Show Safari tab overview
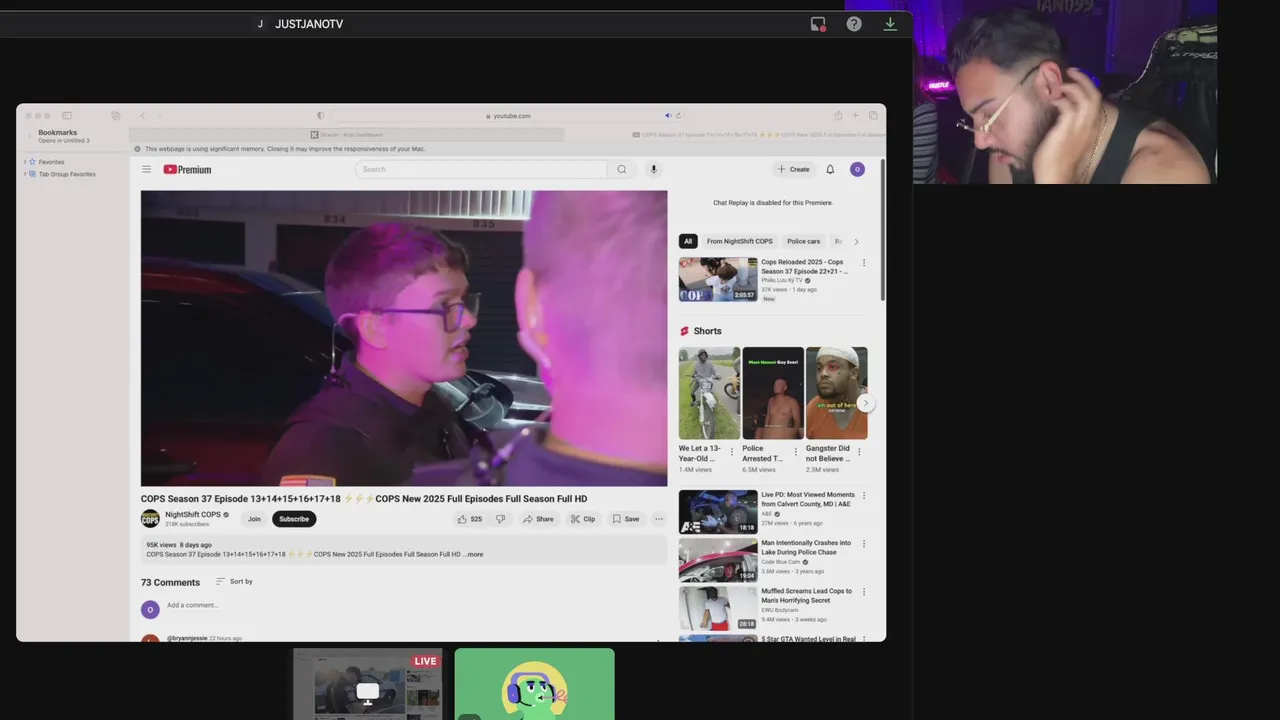Viewport: 1280px width, 720px height. coord(873,116)
